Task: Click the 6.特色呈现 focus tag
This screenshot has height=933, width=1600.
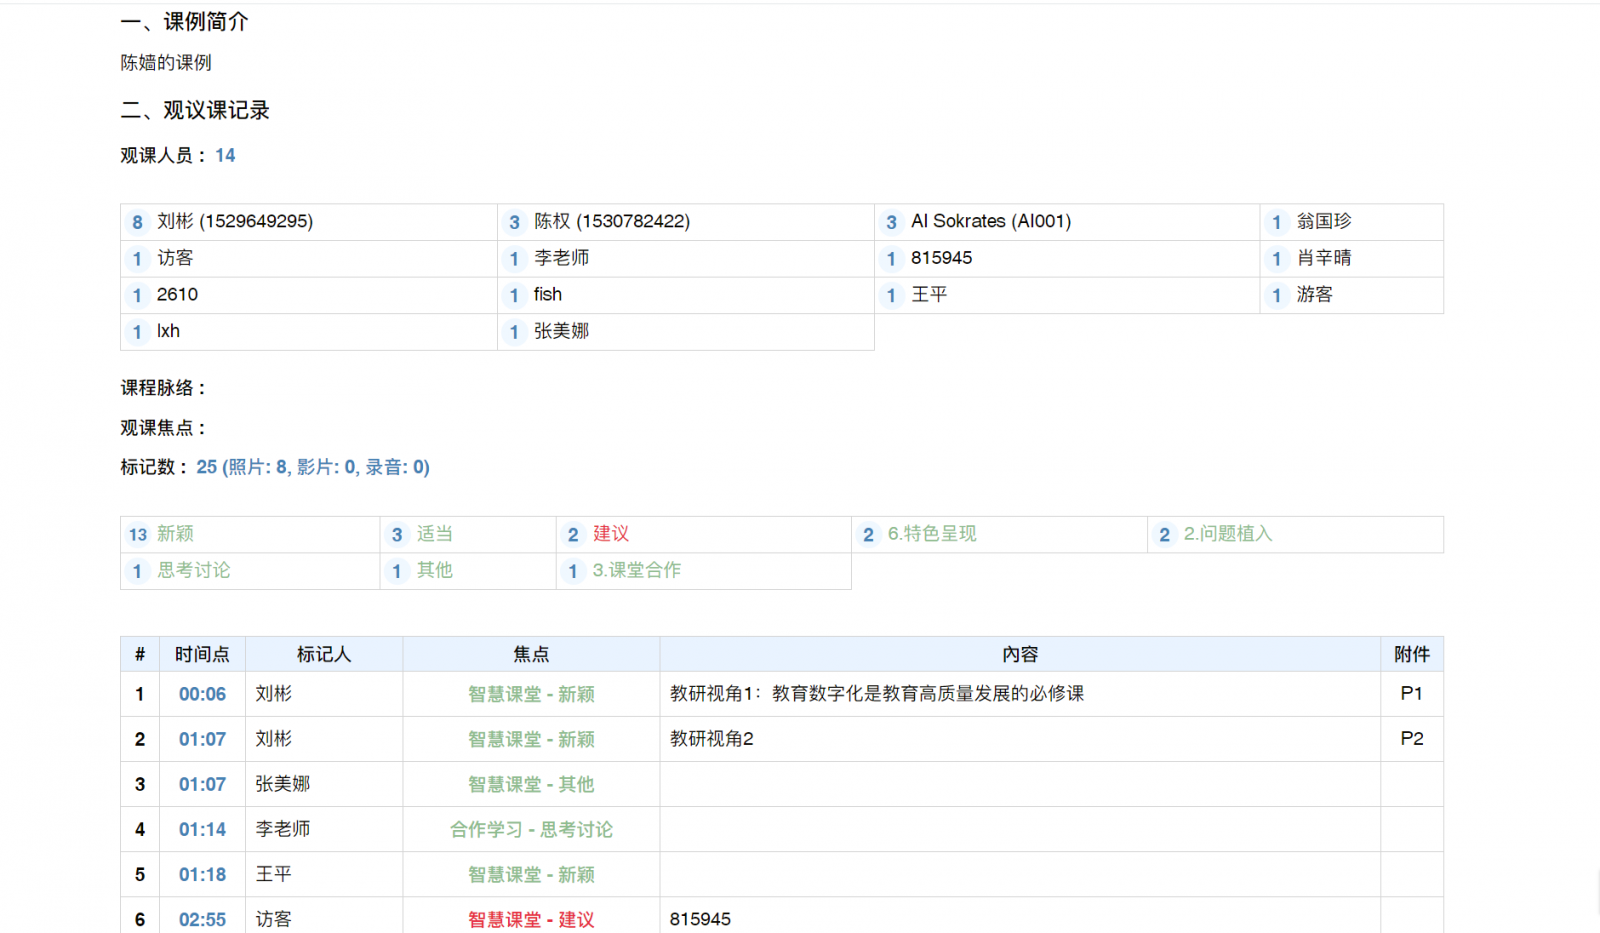Action: click(931, 534)
